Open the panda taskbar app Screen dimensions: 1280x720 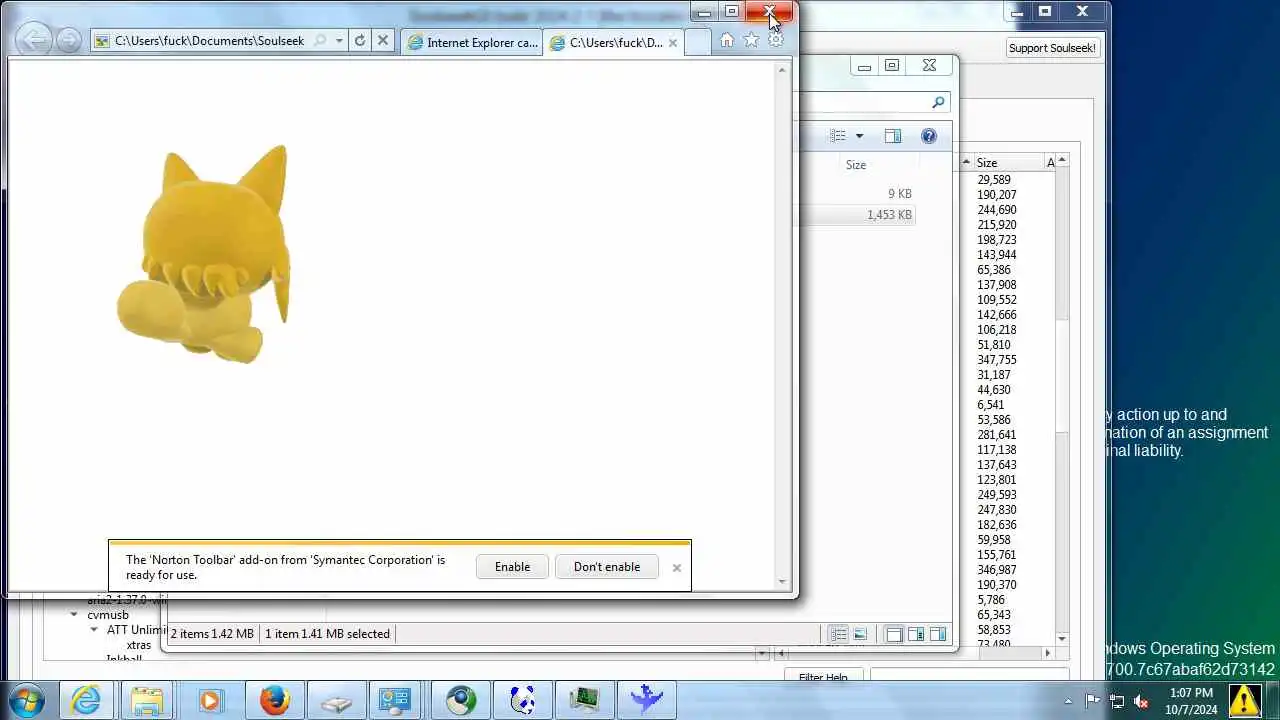coord(522,700)
